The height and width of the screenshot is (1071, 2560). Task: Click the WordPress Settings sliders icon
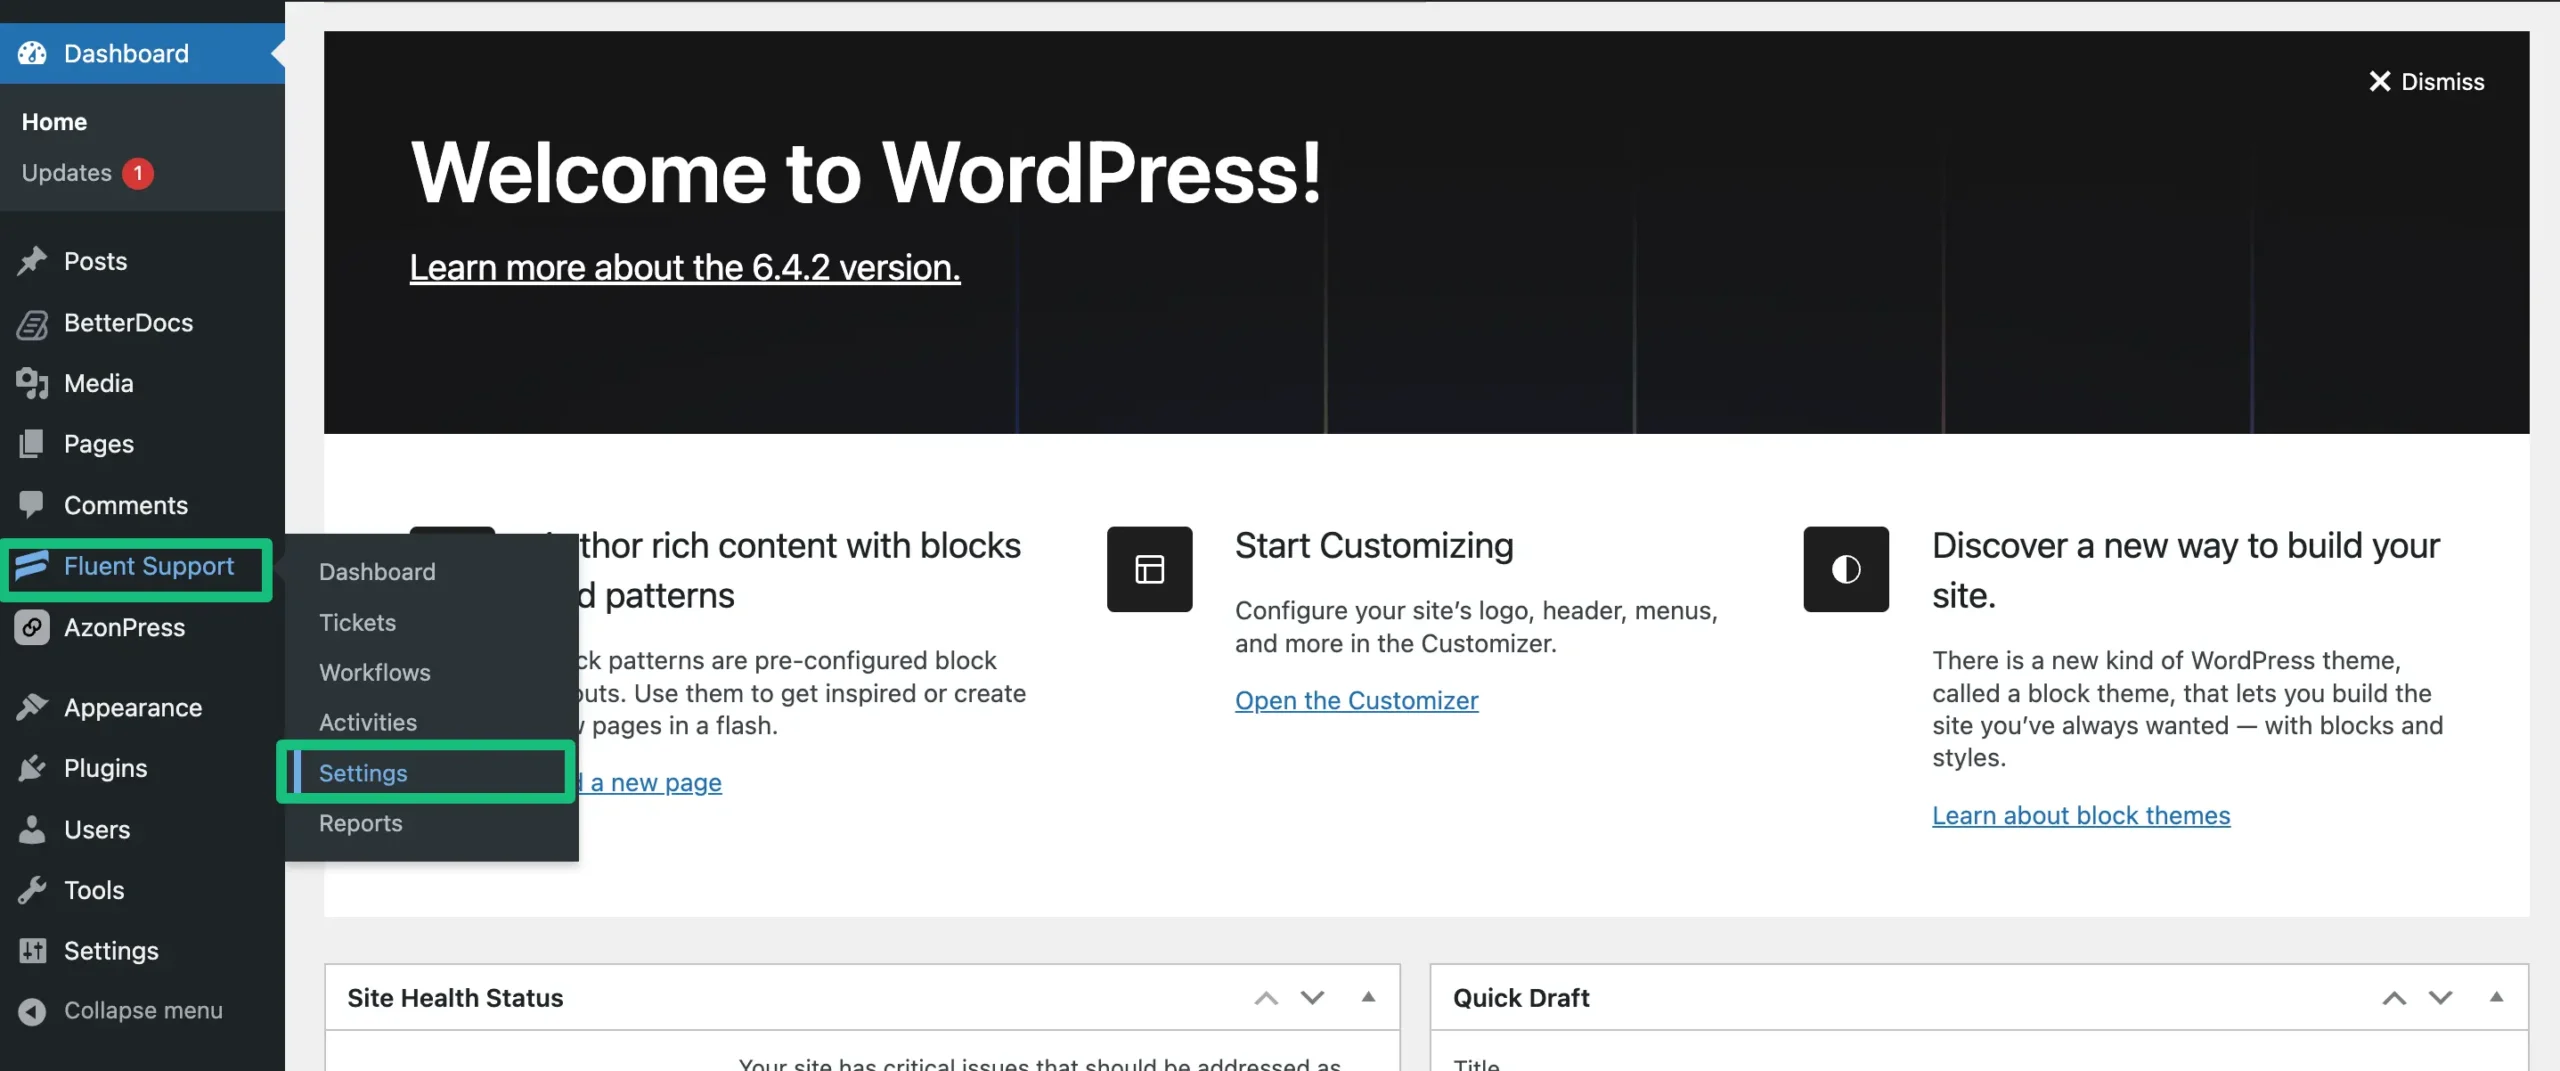(x=32, y=951)
